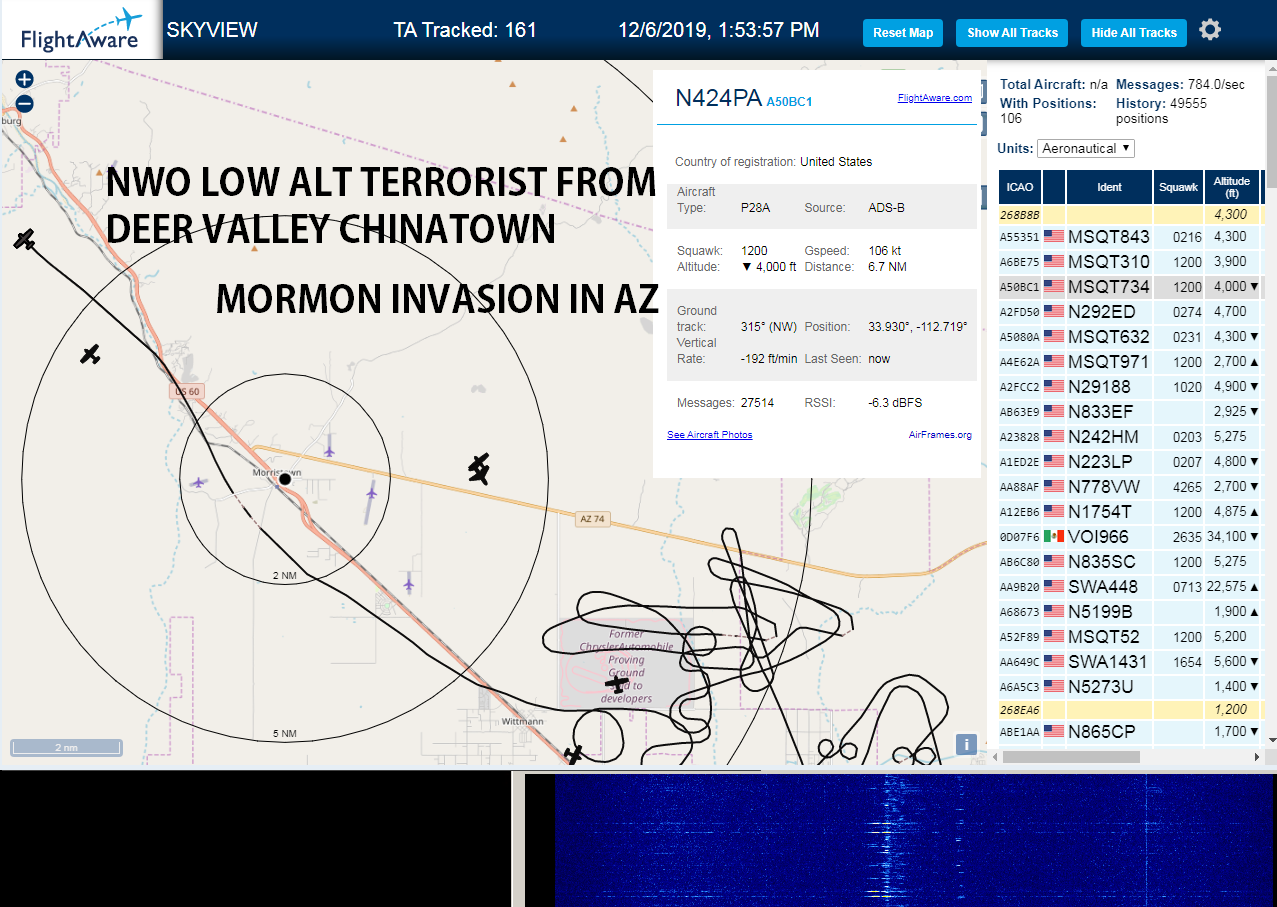This screenshot has height=907, width=1277.
Task: Select the aircraft icon at top-left track end
Action: point(25,239)
